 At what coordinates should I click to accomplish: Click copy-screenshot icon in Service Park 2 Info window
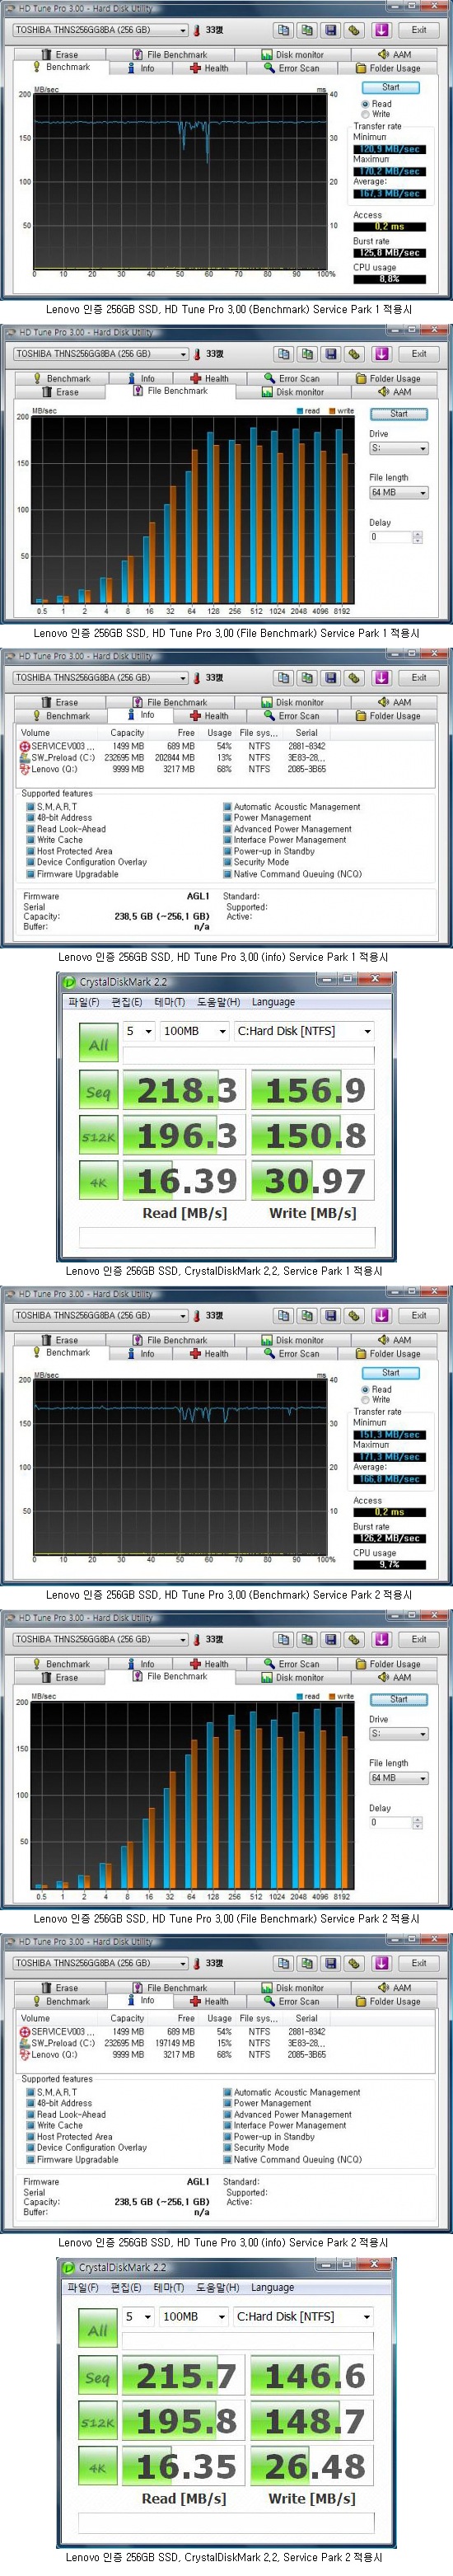pos(307,1964)
